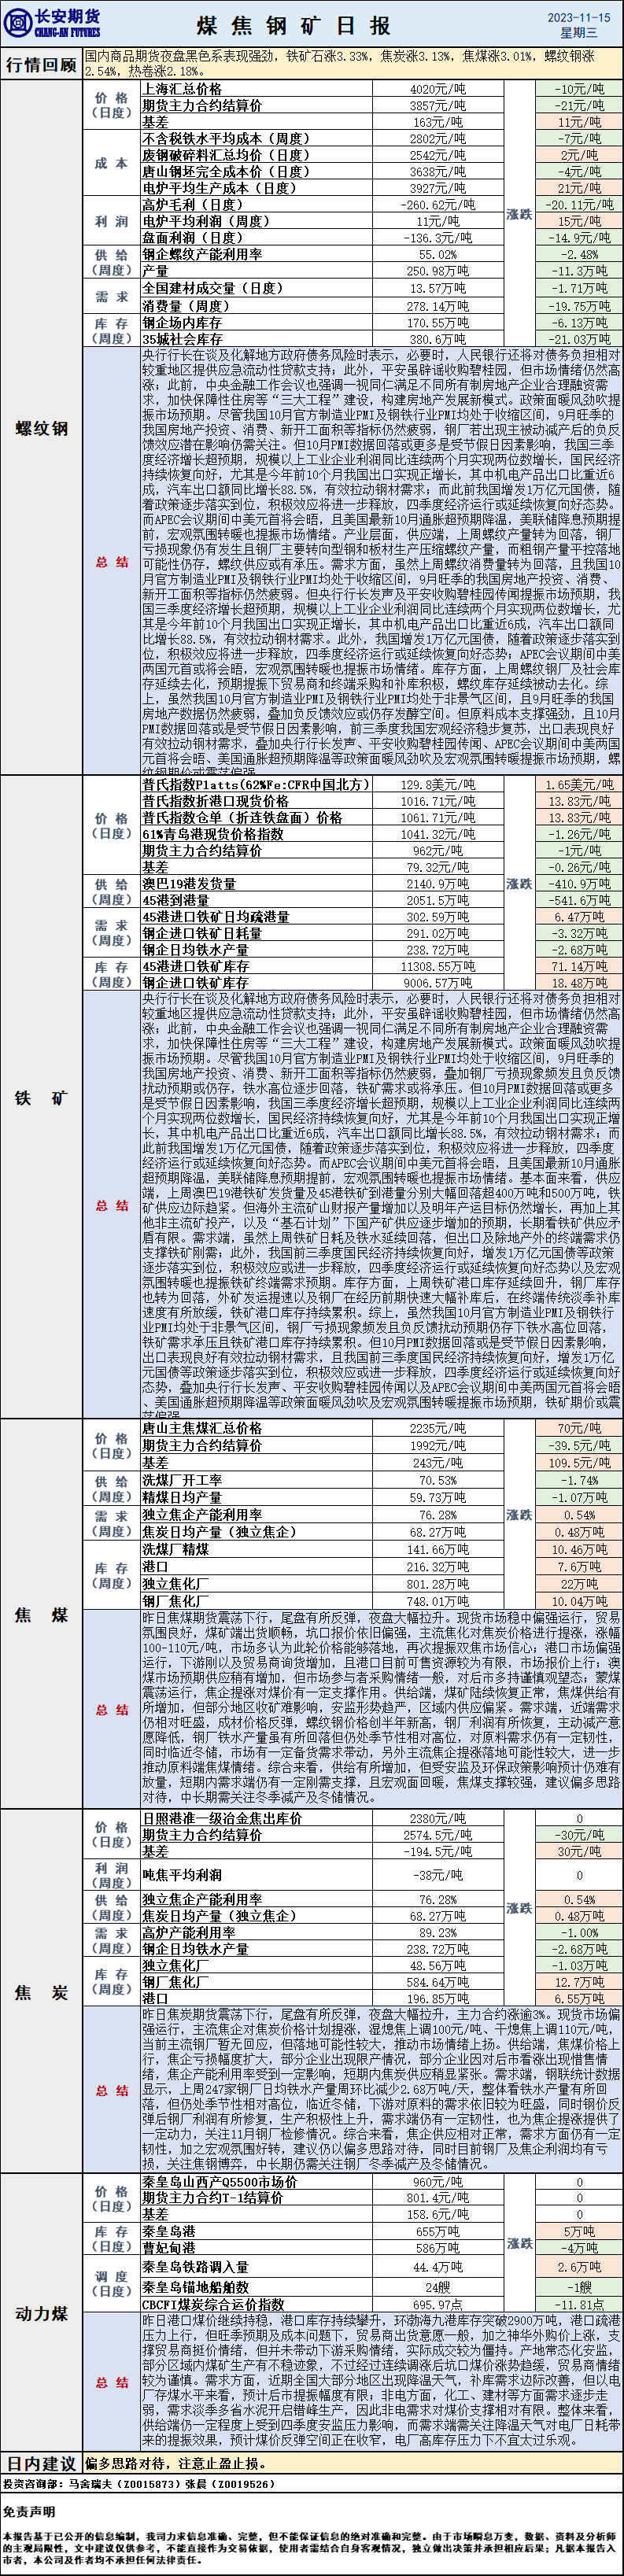Viewport: 624px width, 2576px height.
Task: Click the 高炉产能利用率 row label
Action: [189, 1933]
